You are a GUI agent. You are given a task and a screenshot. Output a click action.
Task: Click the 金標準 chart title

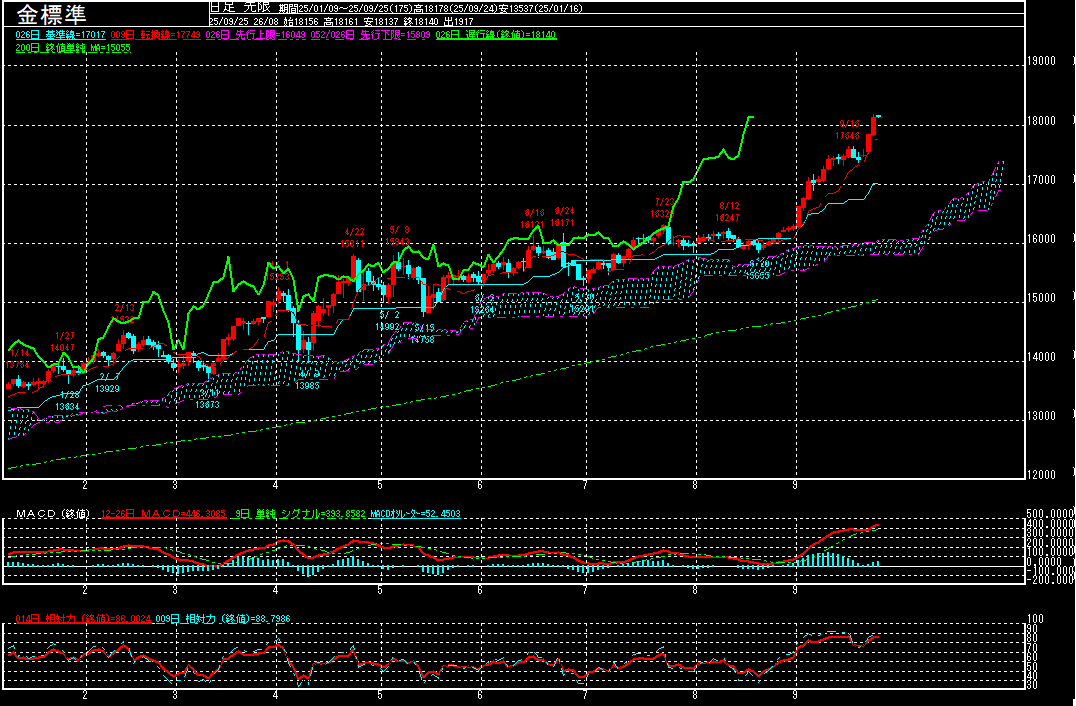(50, 15)
